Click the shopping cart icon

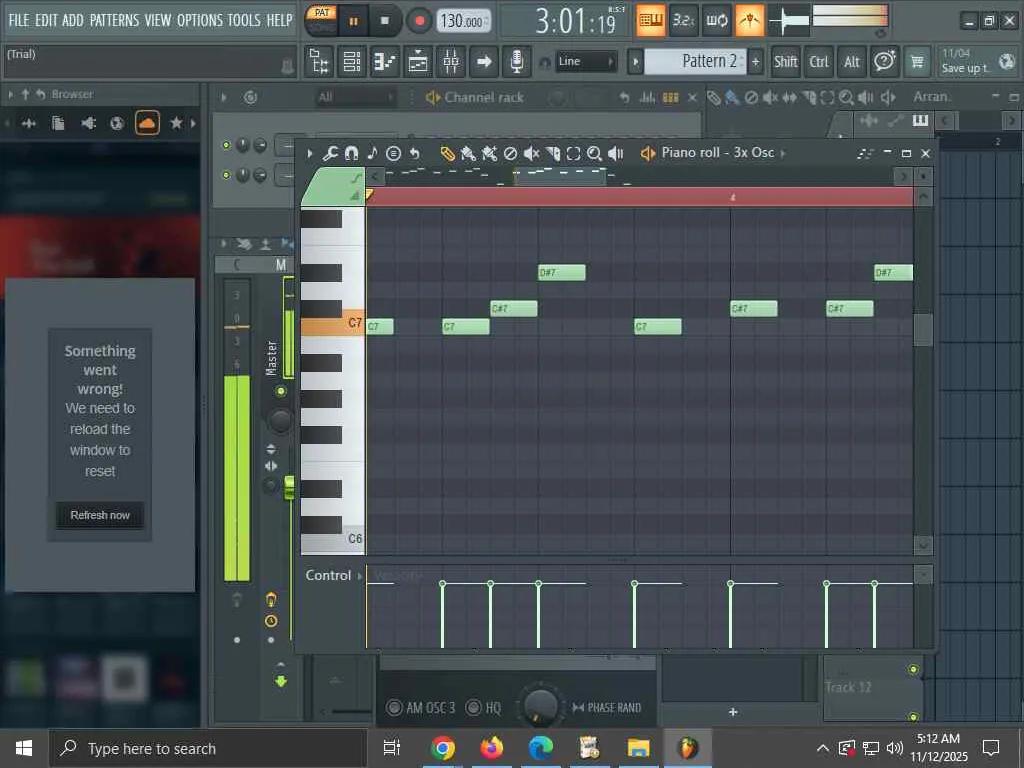(x=918, y=62)
